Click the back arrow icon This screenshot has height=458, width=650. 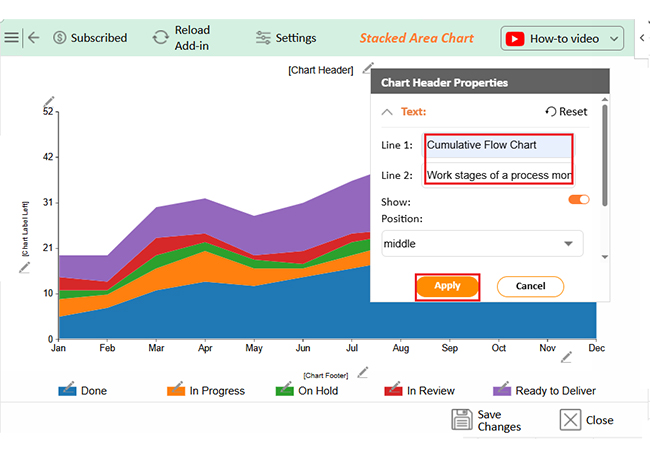click(34, 38)
